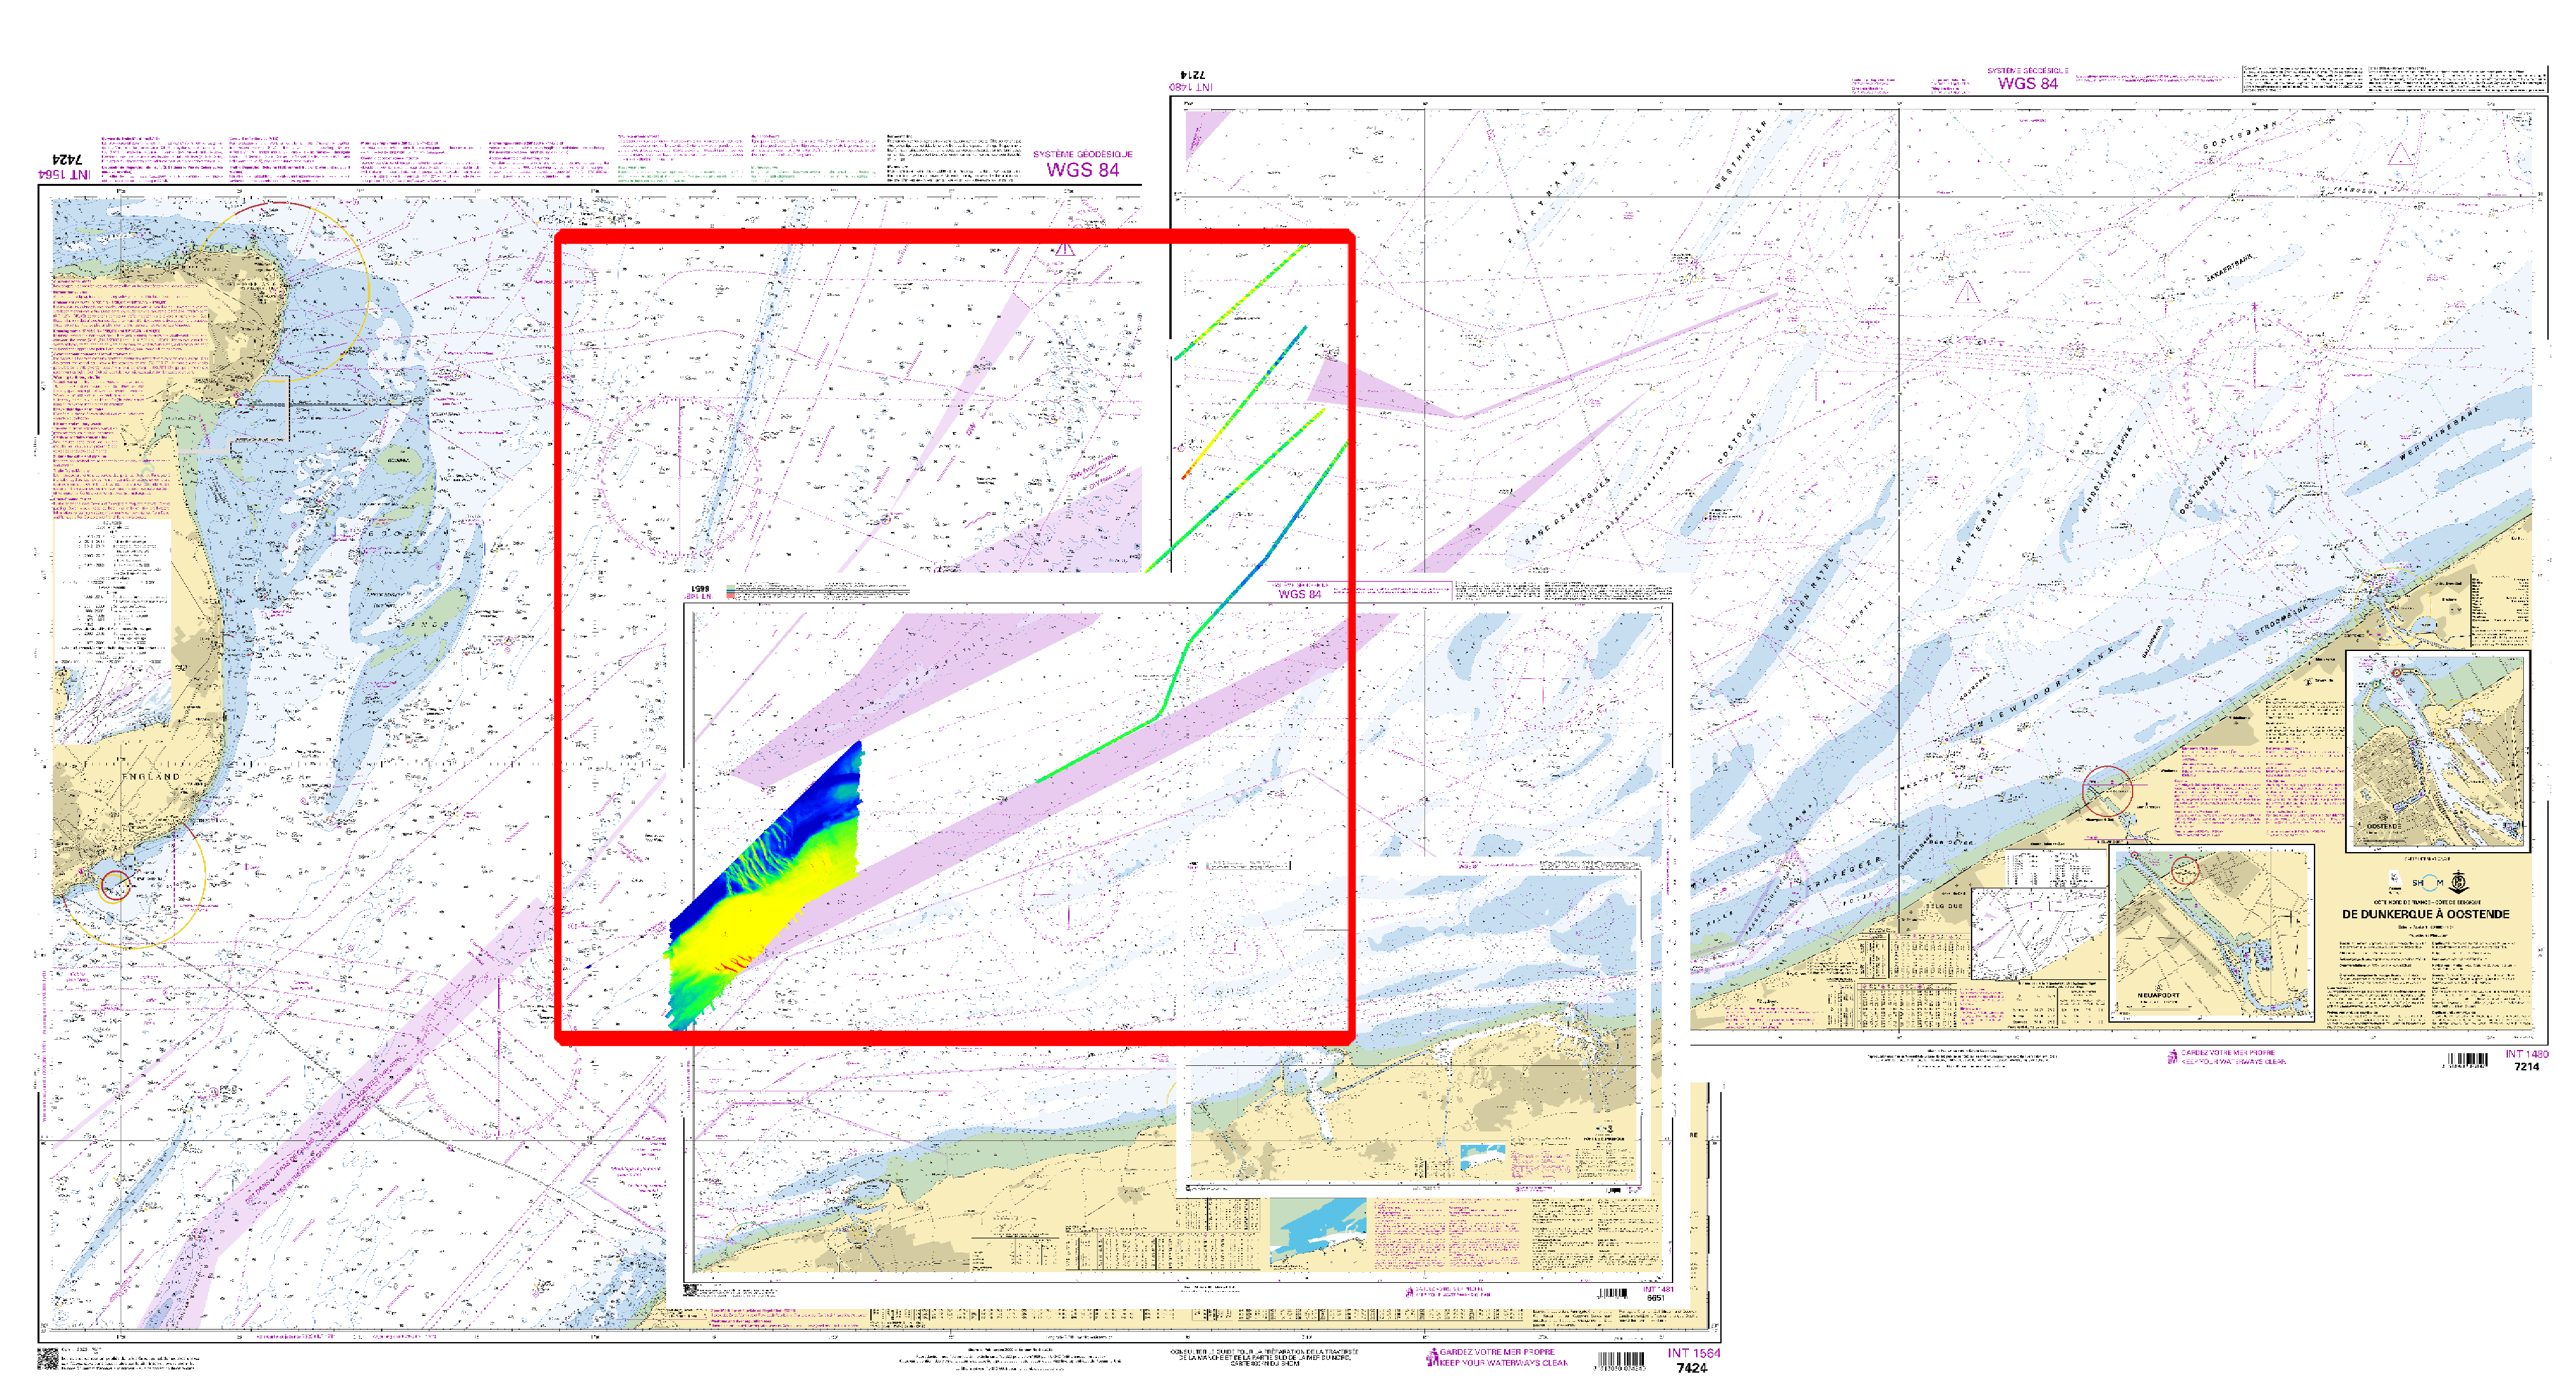Click the SHOM logo on chart 7214
The height and width of the screenshot is (1386, 2576).
2427,882
